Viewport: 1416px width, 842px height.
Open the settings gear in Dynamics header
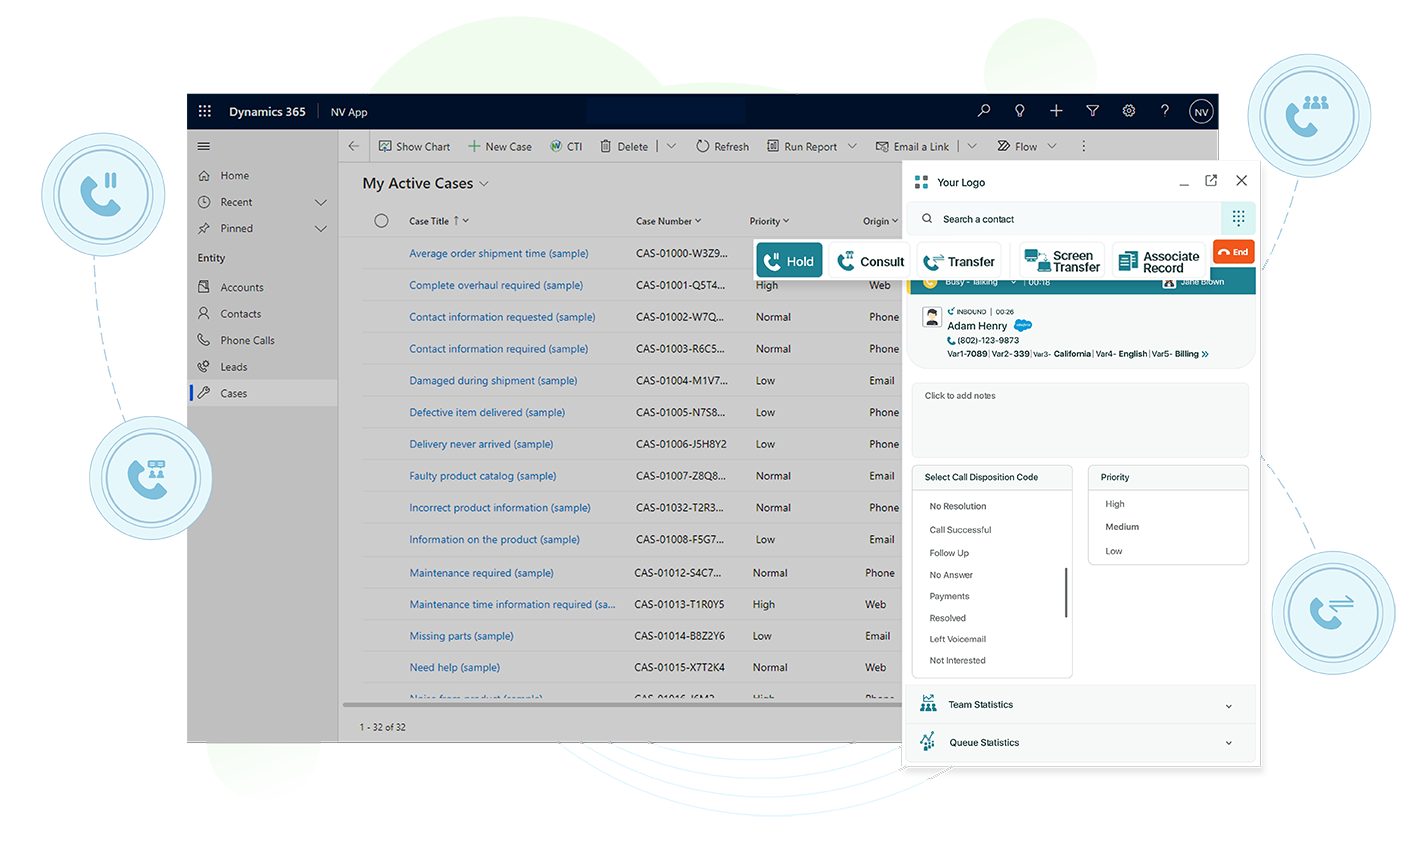pyautogui.click(x=1129, y=111)
